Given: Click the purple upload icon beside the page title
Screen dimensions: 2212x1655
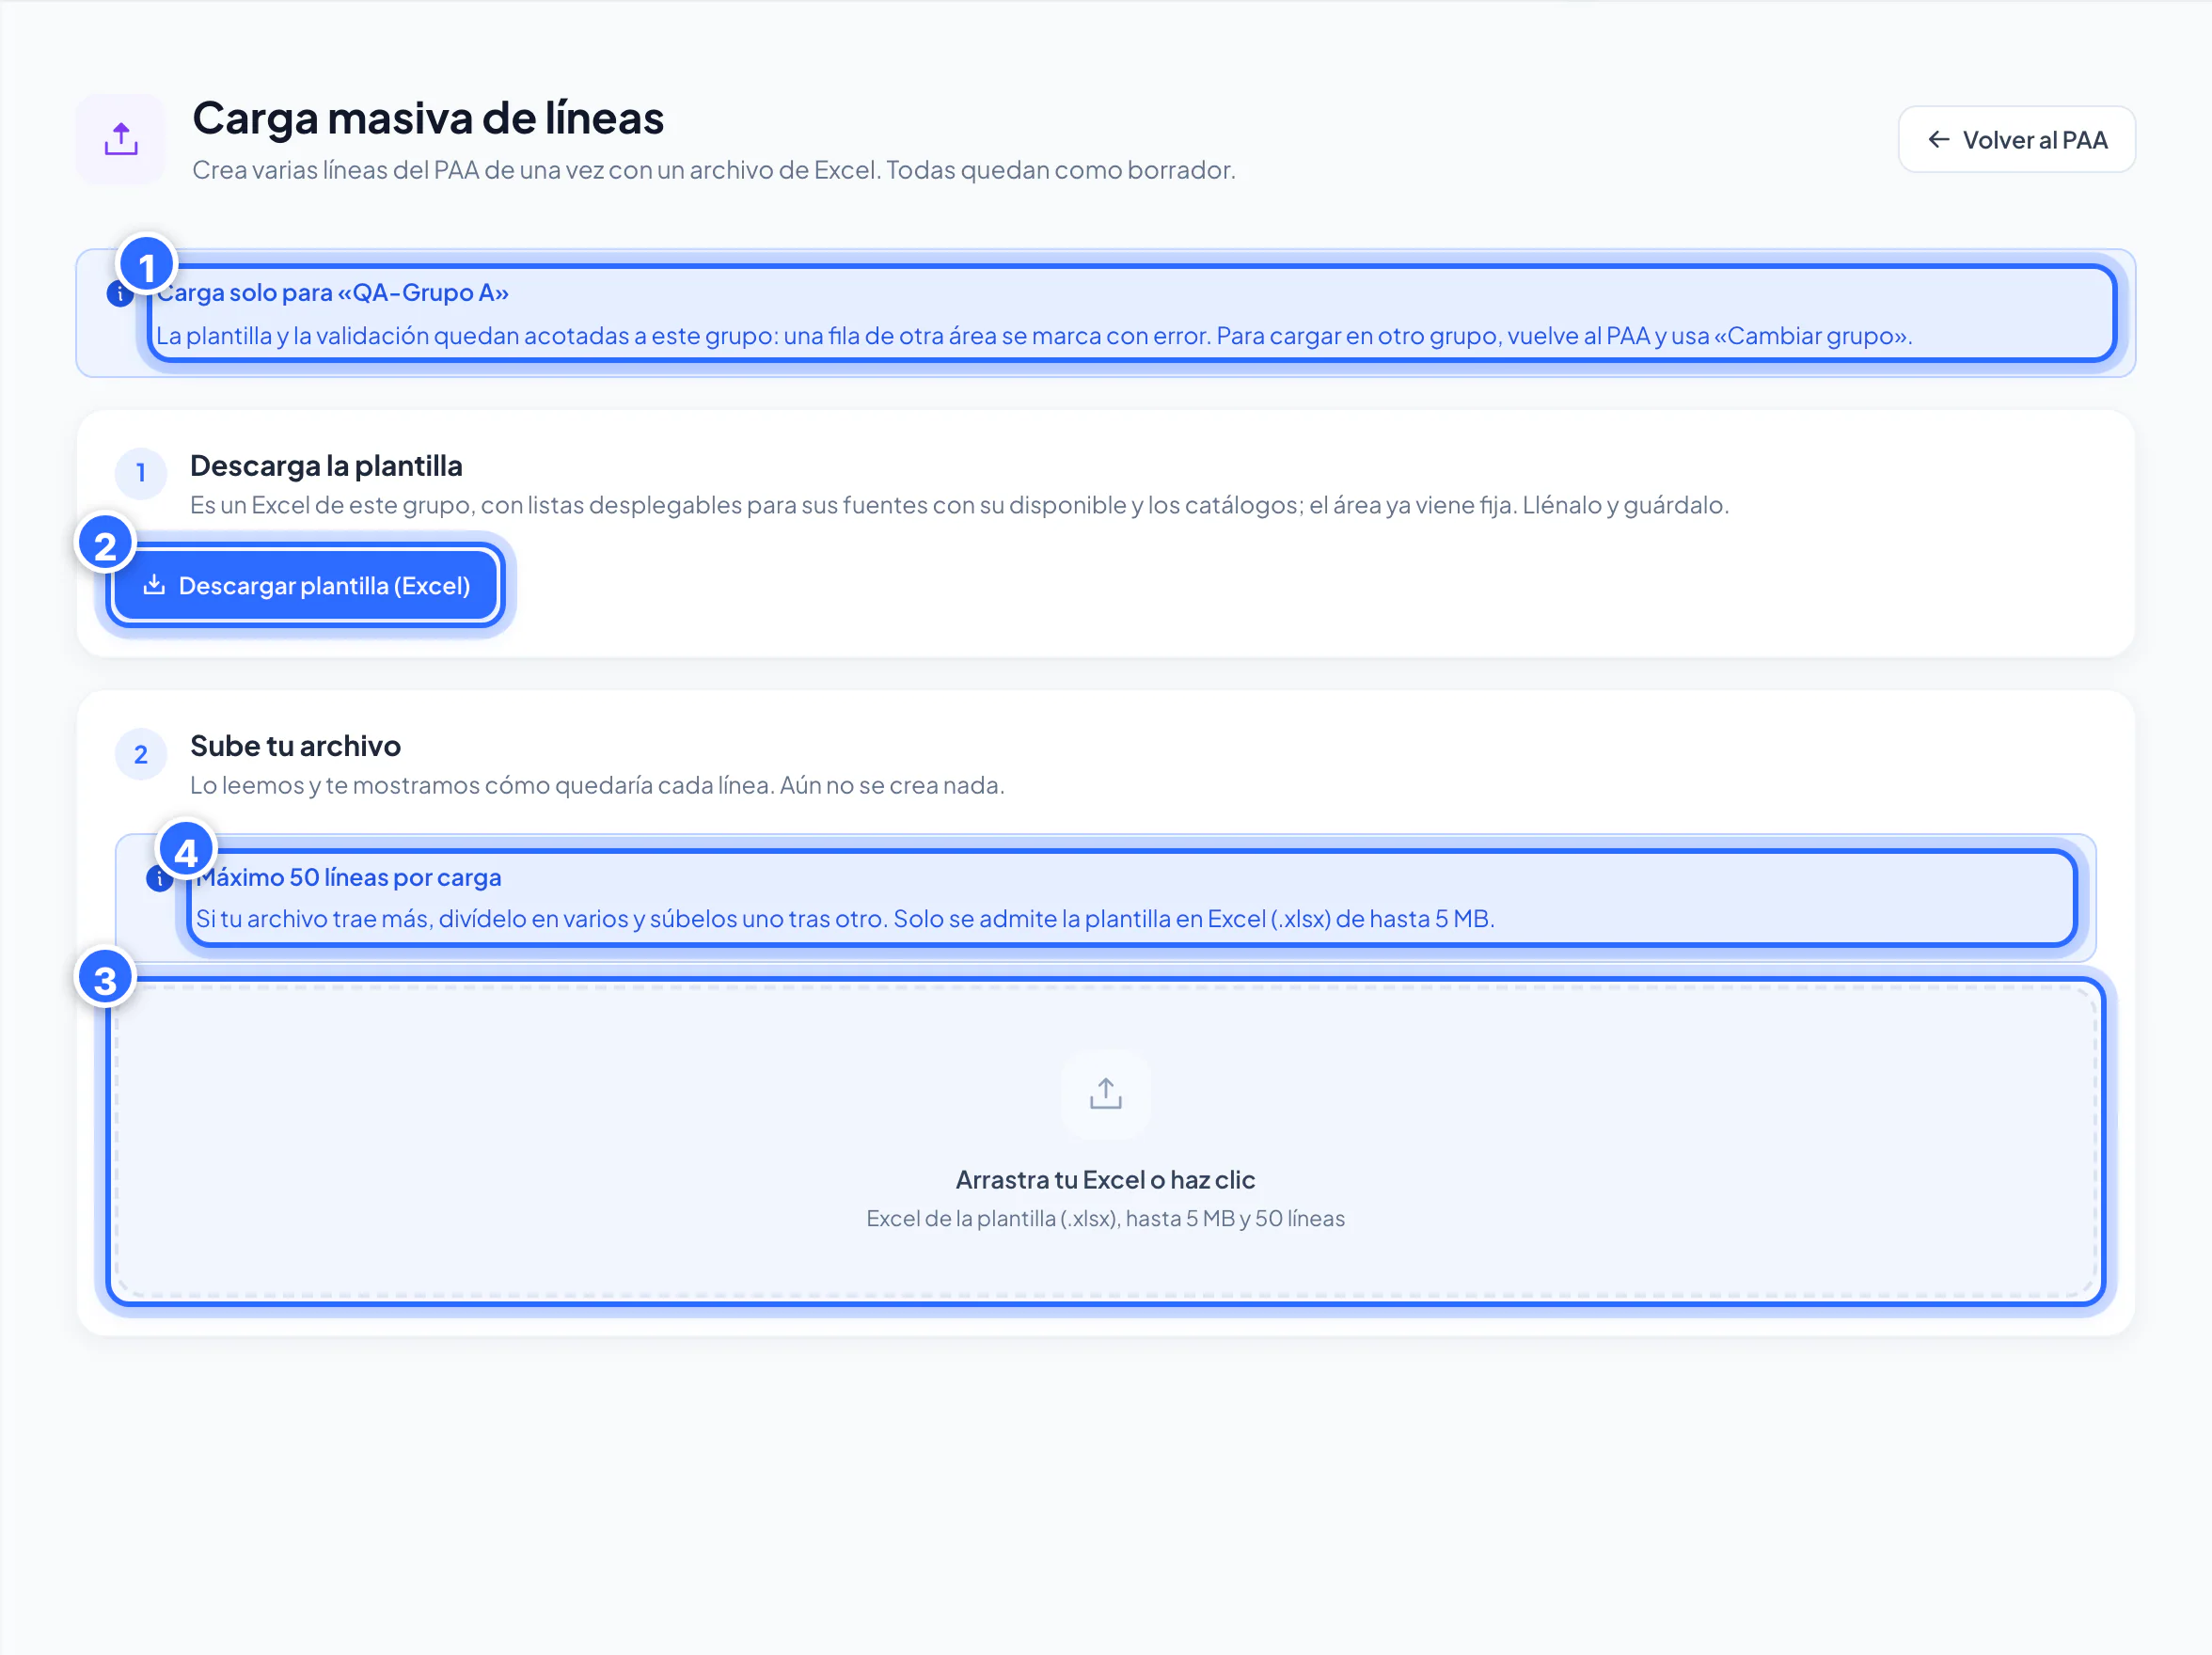Looking at the screenshot, I should [x=121, y=139].
